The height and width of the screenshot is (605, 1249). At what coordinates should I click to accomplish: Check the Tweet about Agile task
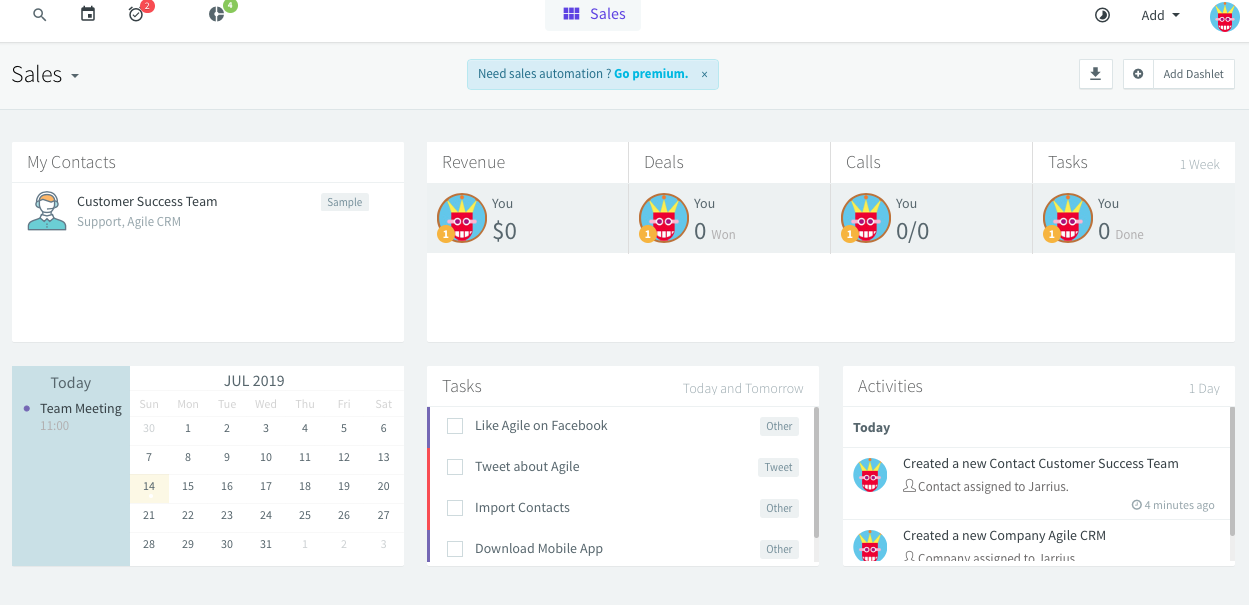tap(455, 467)
